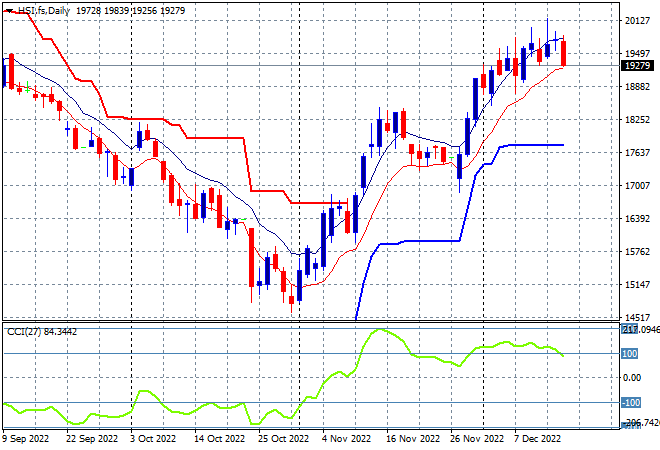This screenshot has height=450, width=660.
Task: Click the 9 Sep 2022 date label
Action: (x=26, y=439)
